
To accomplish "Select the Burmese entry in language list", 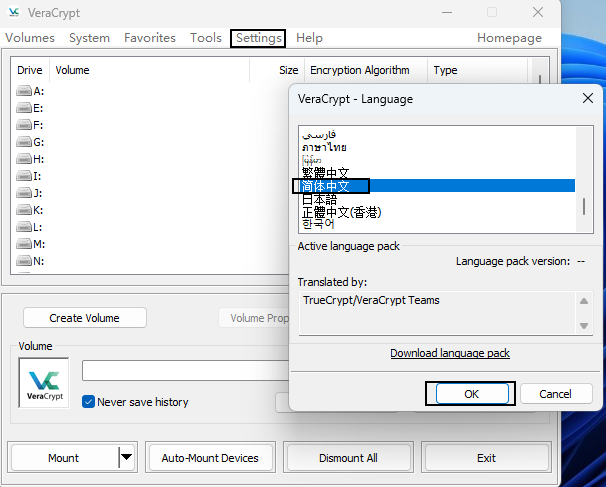I will point(438,160).
